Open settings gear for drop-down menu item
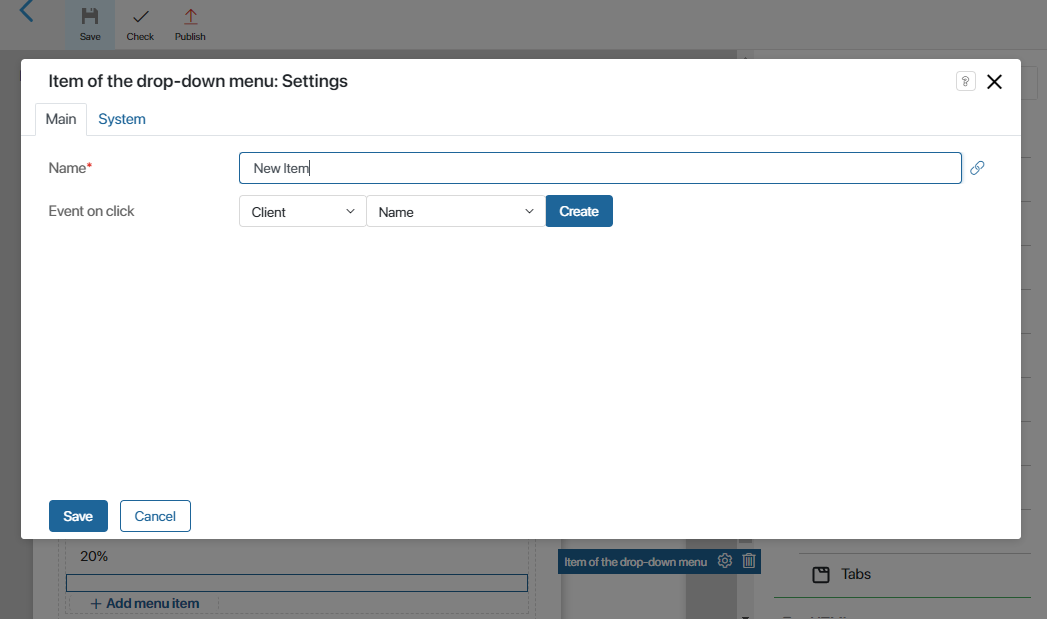1047x619 pixels. tap(724, 561)
